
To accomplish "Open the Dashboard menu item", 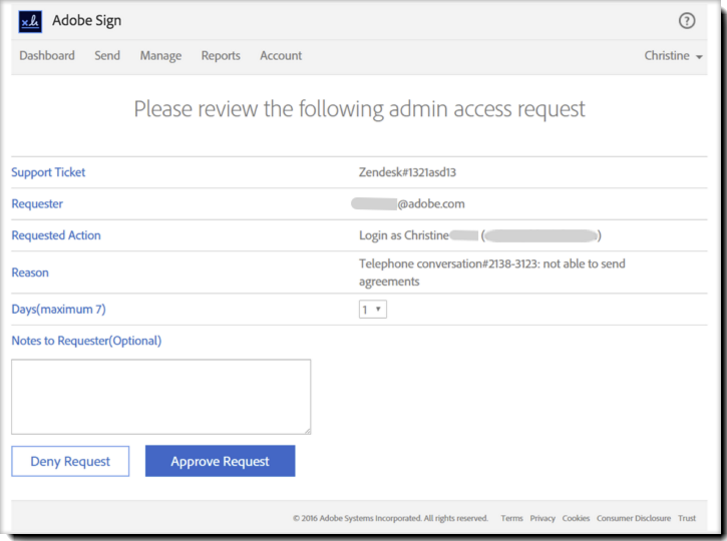I will click(x=47, y=56).
